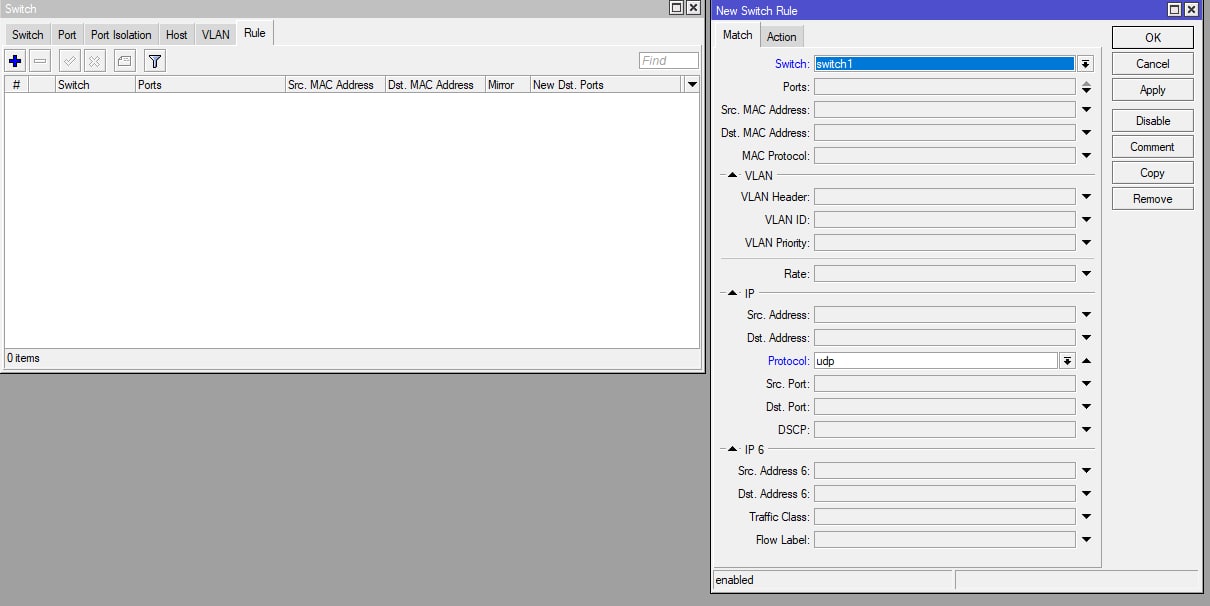The image size is (1210, 606).
Task: Expand the Src. Port field
Action: [1086, 384]
